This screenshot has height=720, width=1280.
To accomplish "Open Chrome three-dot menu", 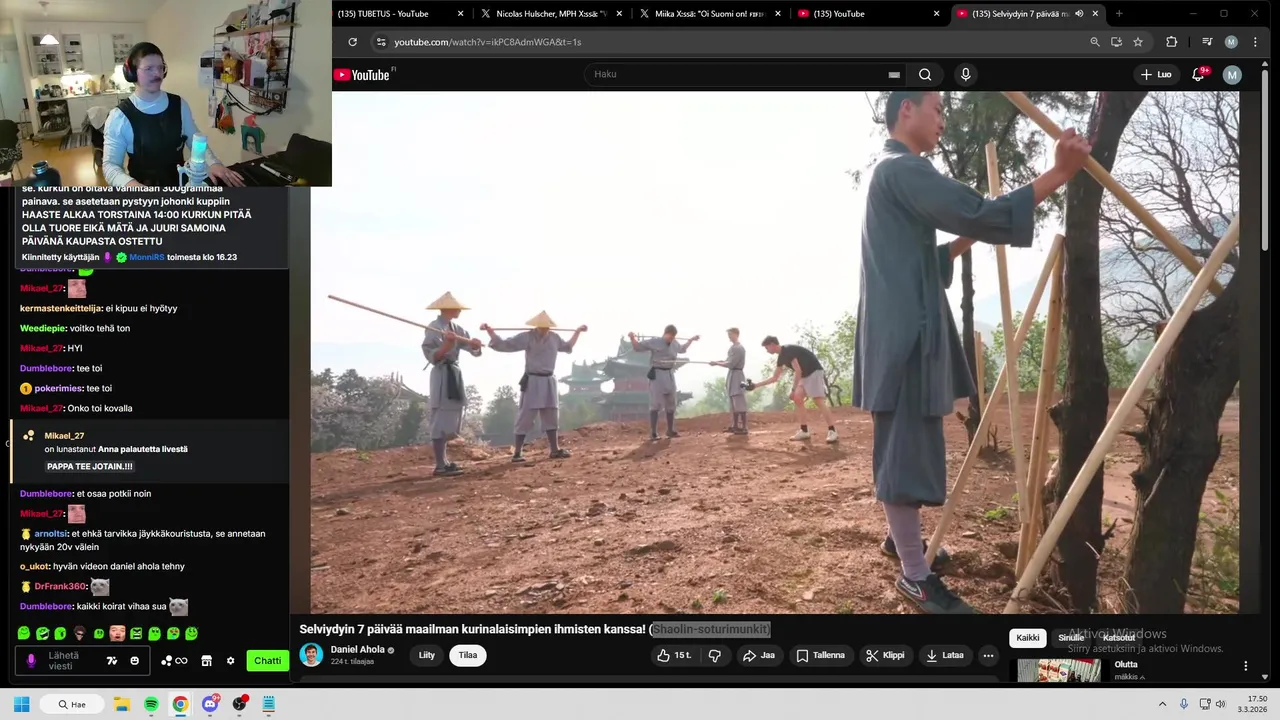I will (x=1255, y=42).
